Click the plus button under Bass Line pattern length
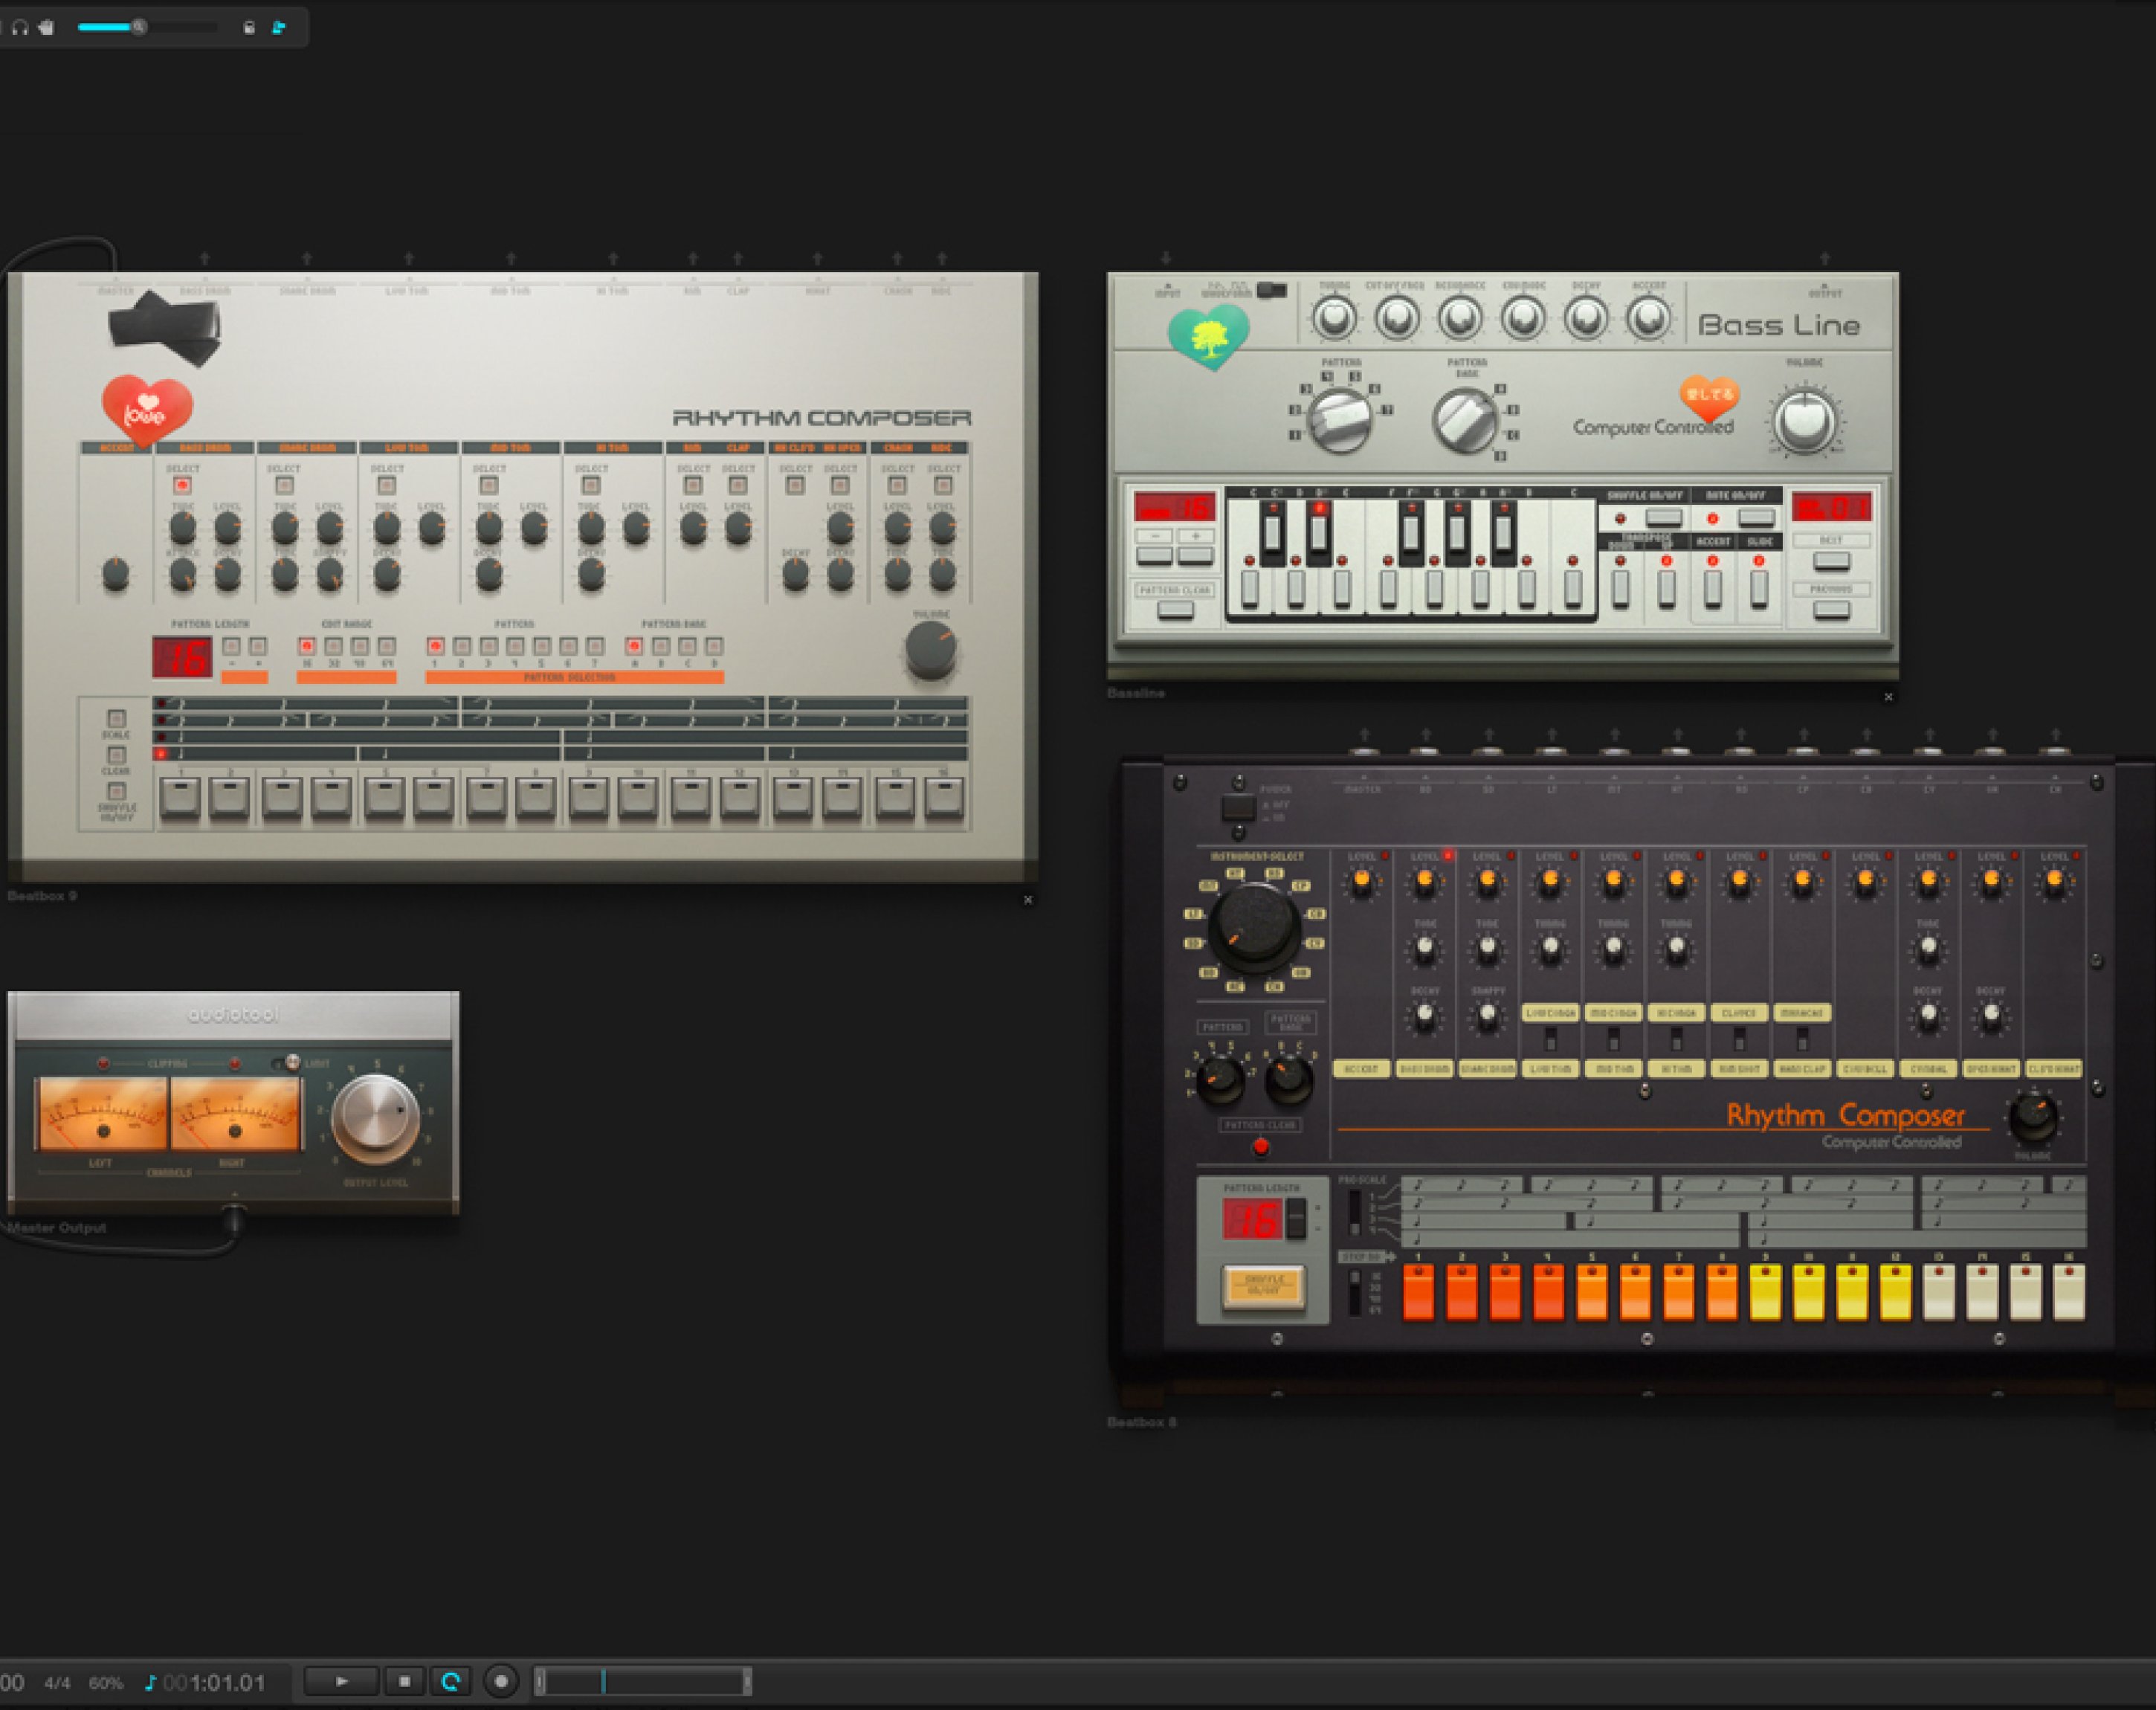The width and height of the screenshot is (2156, 1710). pos(1195,555)
